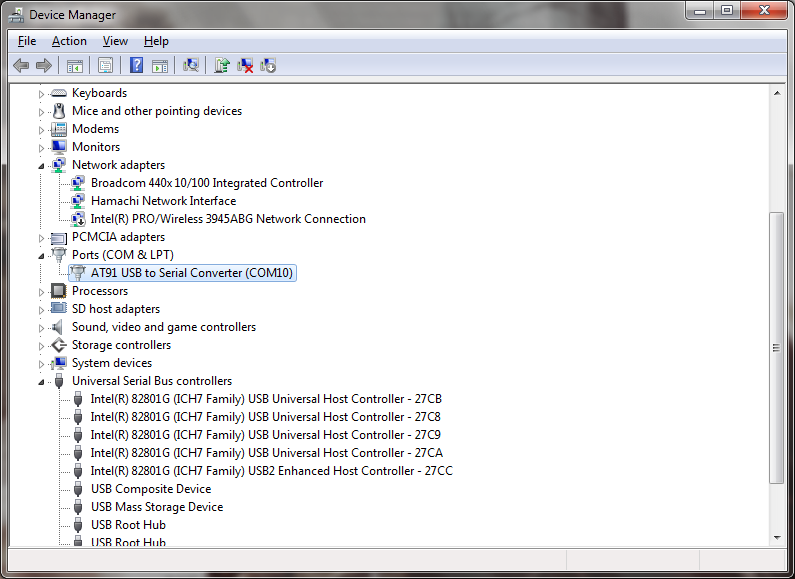Click the Forward arrow toolbar button
The width and height of the screenshot is (795, 579).
(x=44, y=65)
